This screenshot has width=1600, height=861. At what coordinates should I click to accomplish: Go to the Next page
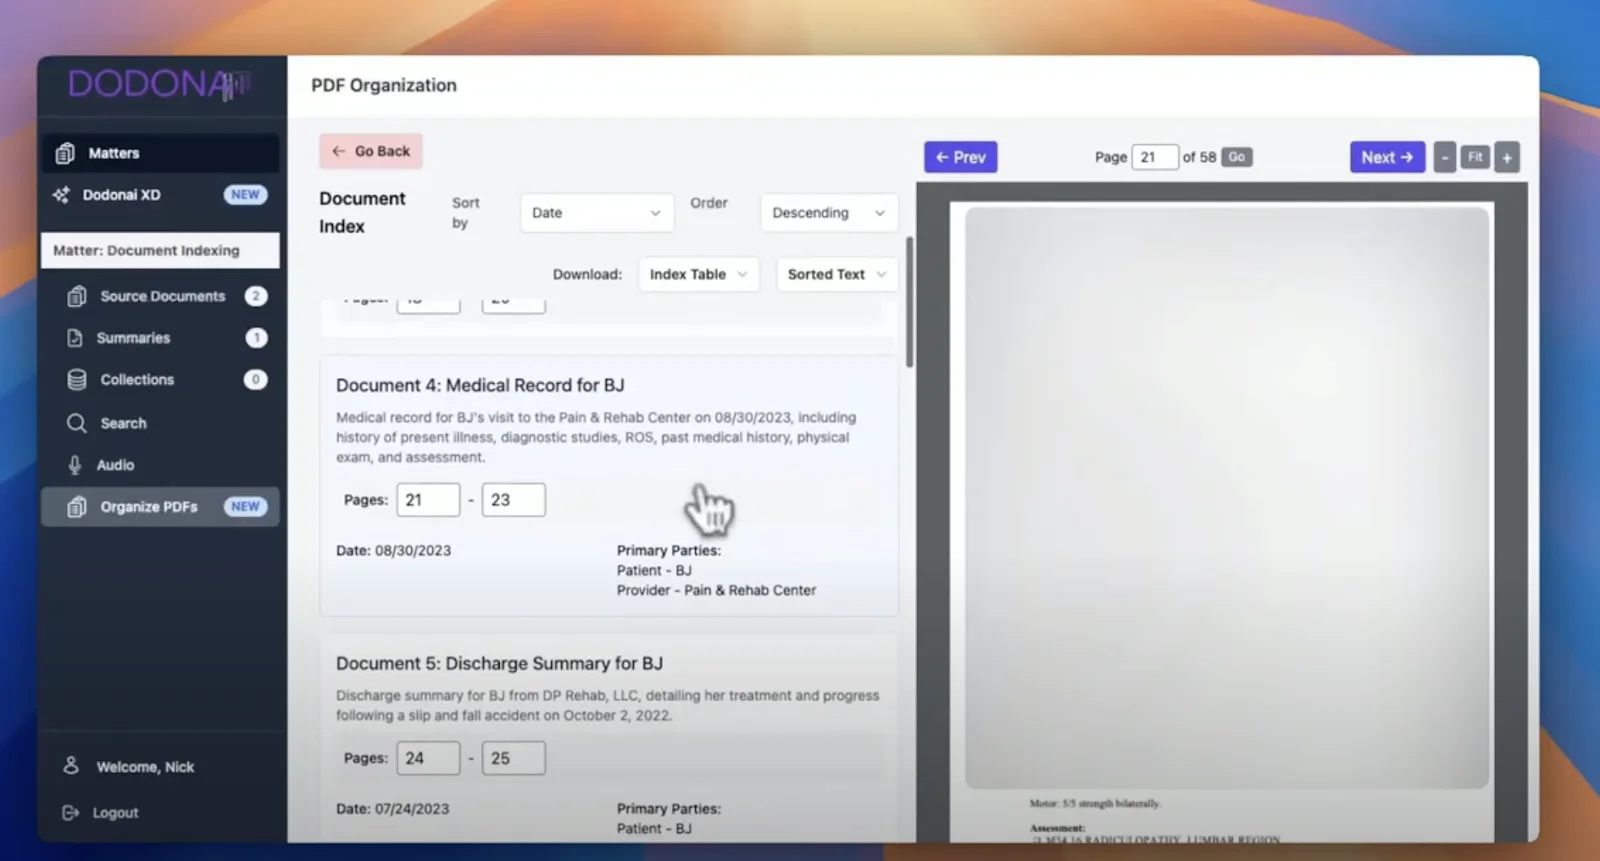(x=1386, y=157)
